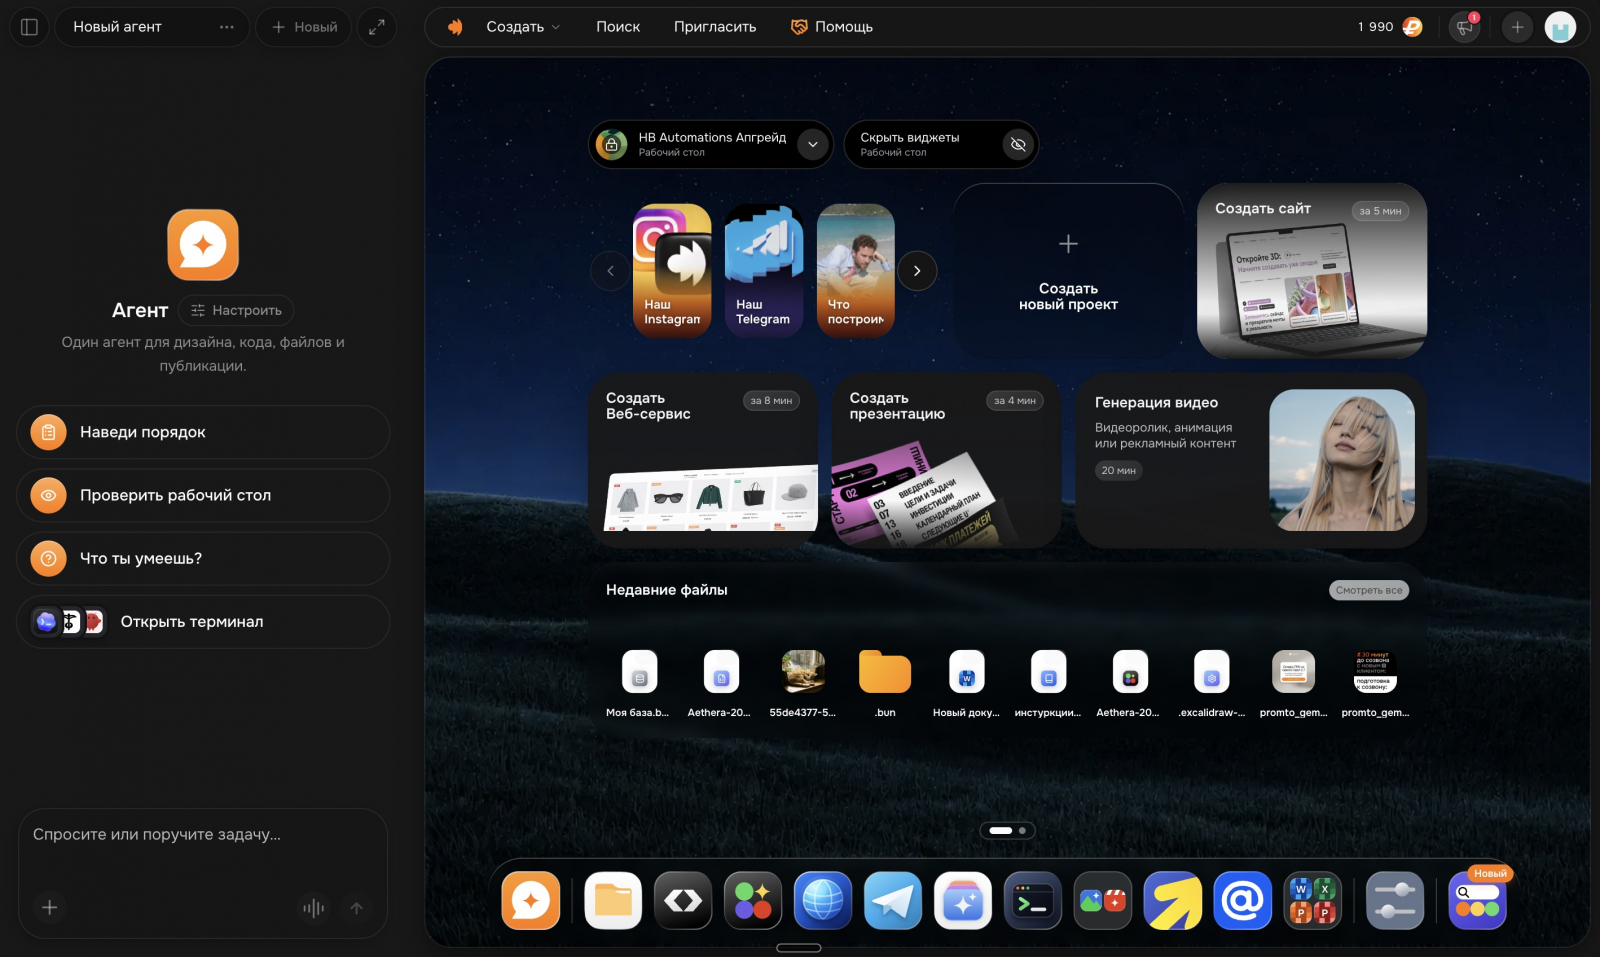Choose the Наведи порядок suggestion
The height and width of the screenshot is (957, 1600).
[203, 432]
